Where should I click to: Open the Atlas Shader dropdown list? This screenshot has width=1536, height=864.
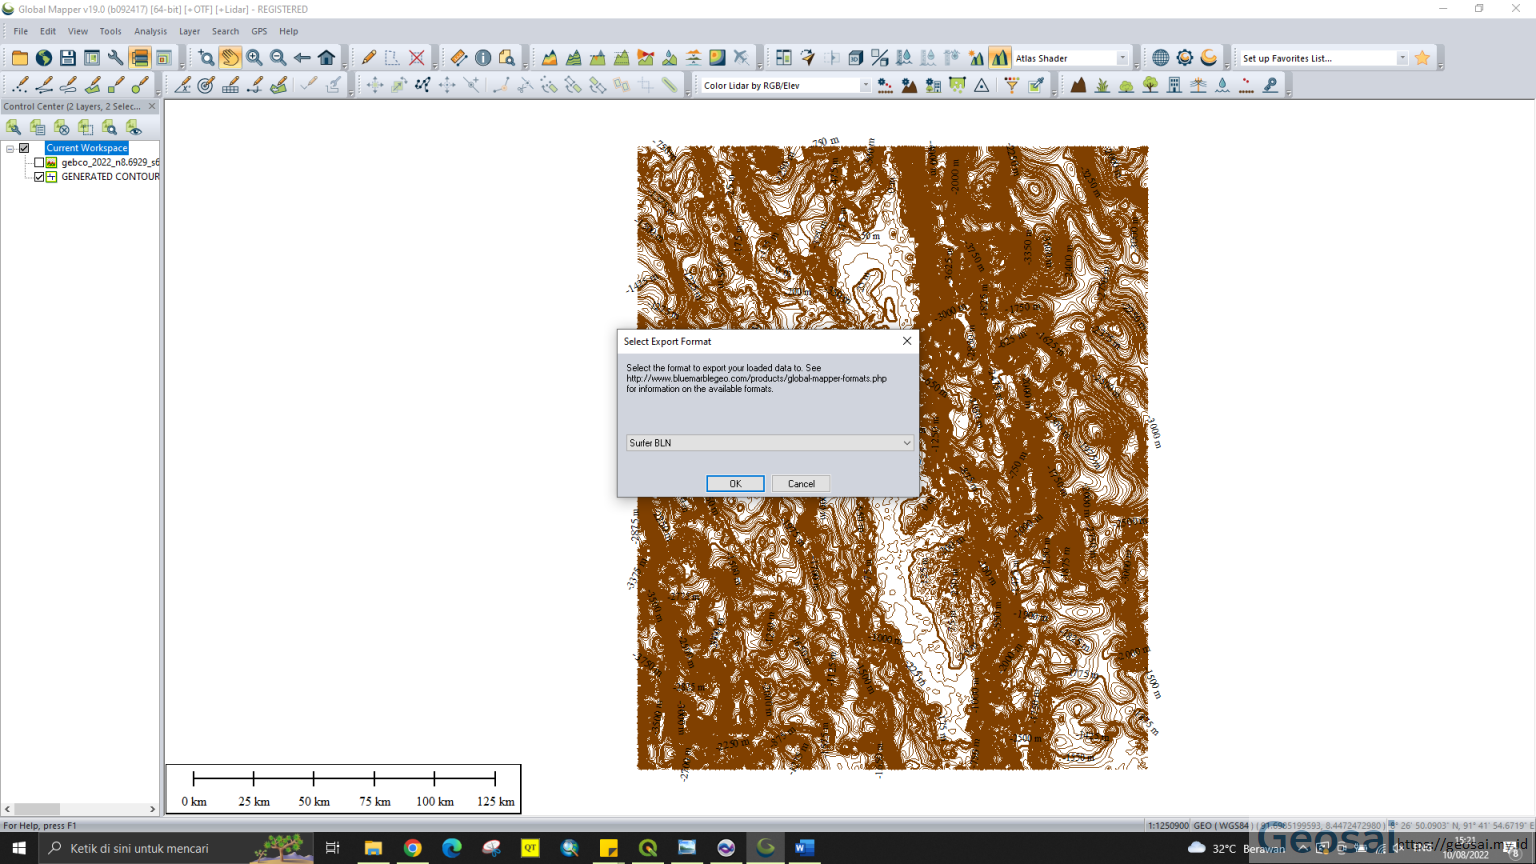click(1121, 57)
